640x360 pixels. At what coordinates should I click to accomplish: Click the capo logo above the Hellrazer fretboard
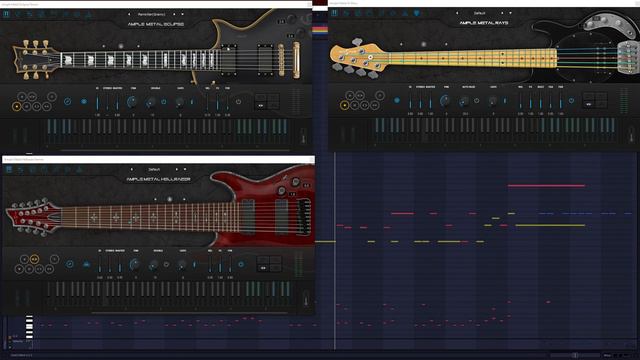click(x=170, y=199)
